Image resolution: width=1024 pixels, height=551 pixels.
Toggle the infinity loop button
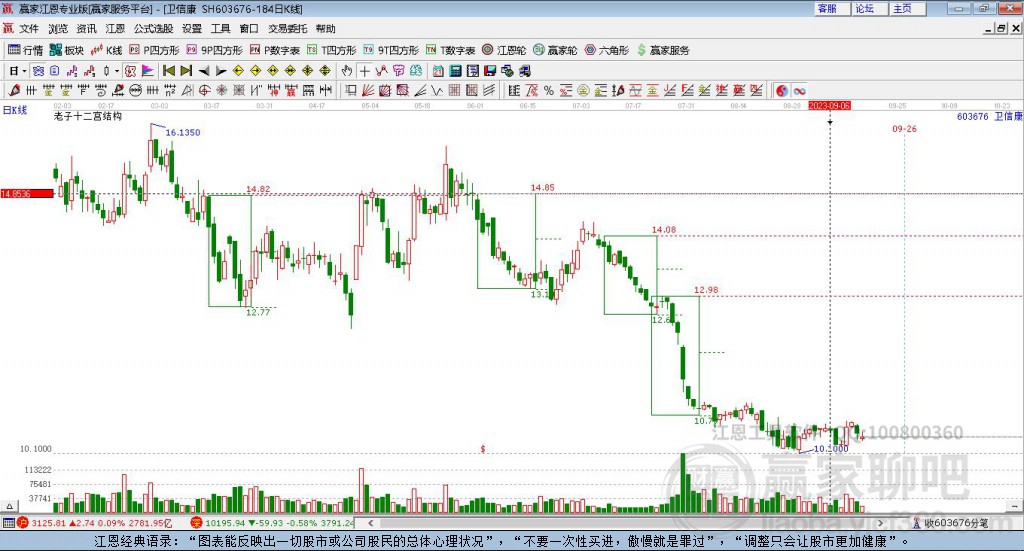[x=799, y=91]
